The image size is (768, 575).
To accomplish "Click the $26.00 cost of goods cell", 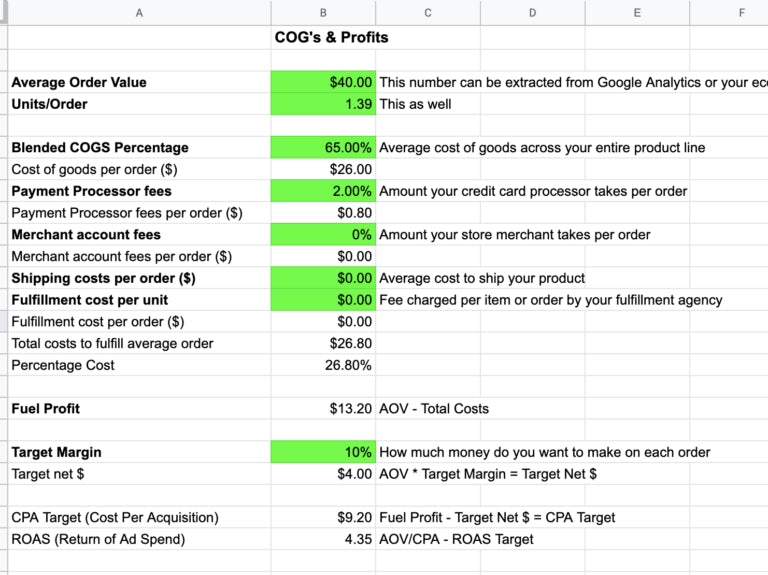I will pos(323,170).
